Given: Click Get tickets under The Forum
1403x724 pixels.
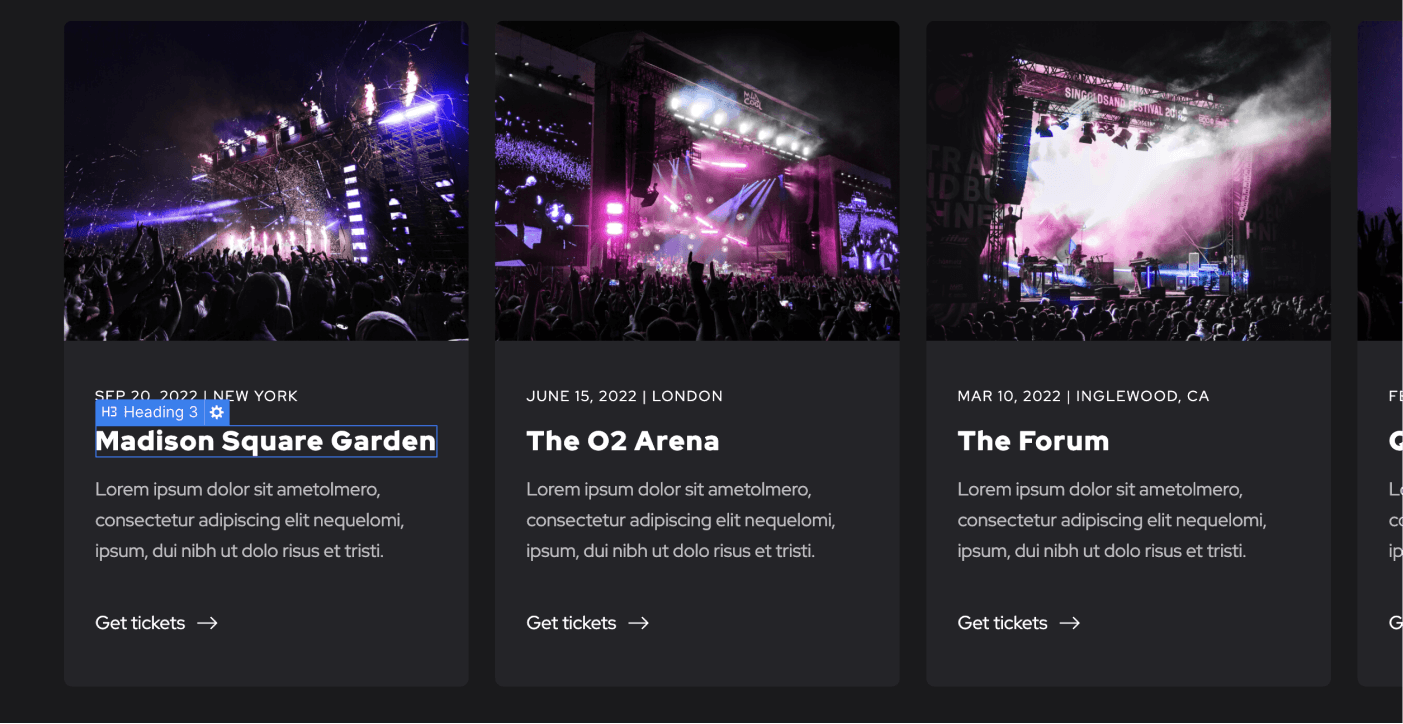Looking at the screenshot, I should [x=1002, y=622].
